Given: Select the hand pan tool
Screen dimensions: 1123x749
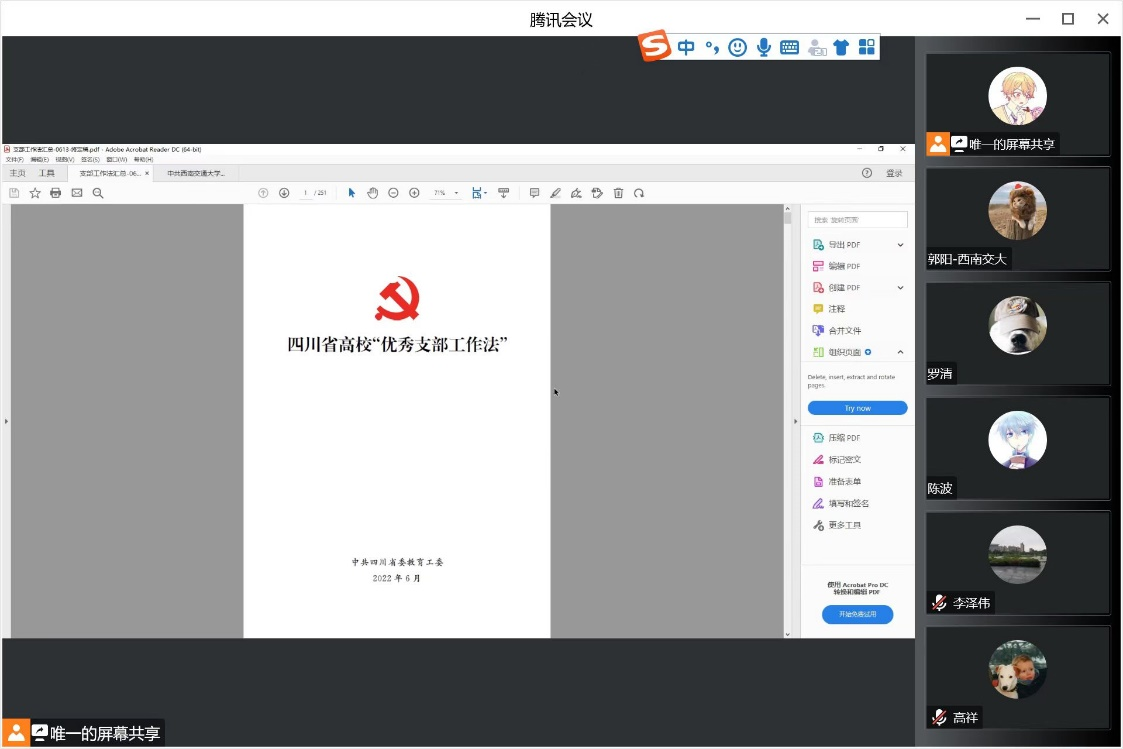Looking at the screenshot, I should click(x=372, y=193).
